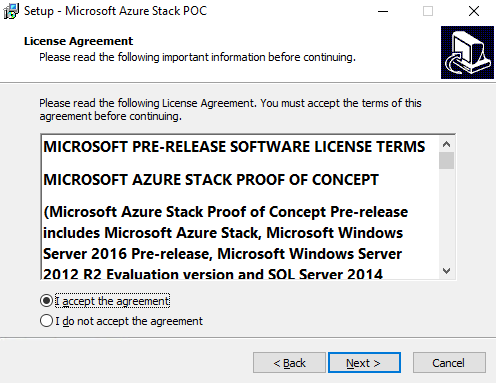Screen dimensions: 496x383
Task: Click inside the license paragraph mentioning Windows Server 2016
Action: click(225, 243)
